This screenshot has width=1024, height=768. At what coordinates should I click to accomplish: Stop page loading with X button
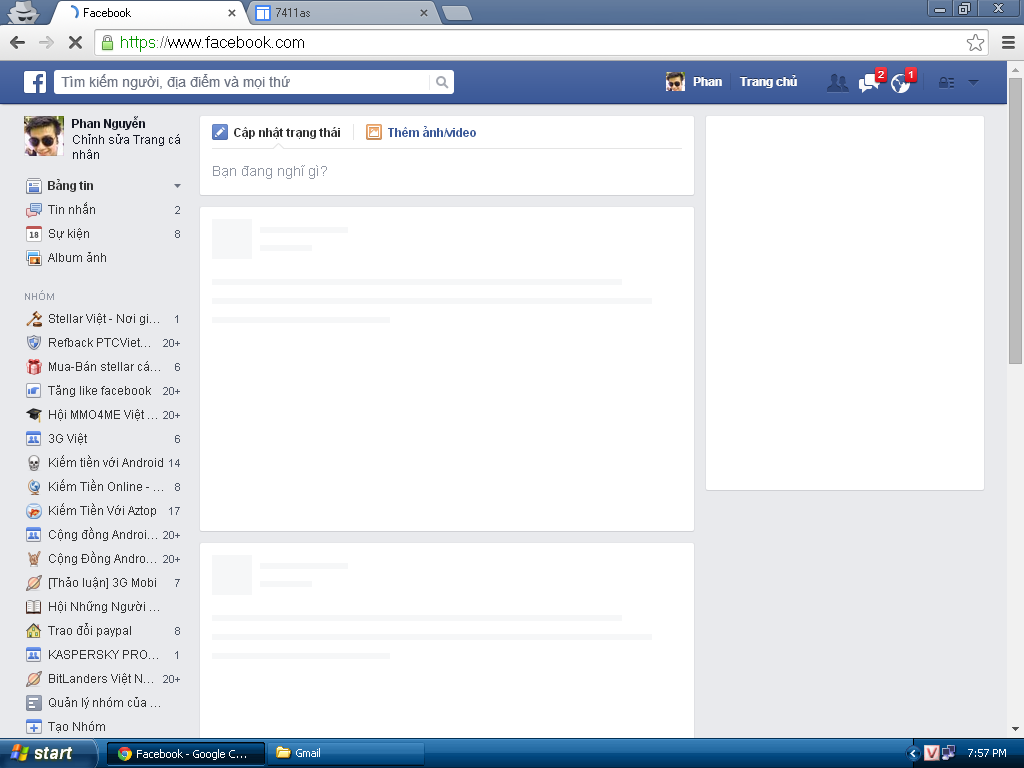(75, 43)
